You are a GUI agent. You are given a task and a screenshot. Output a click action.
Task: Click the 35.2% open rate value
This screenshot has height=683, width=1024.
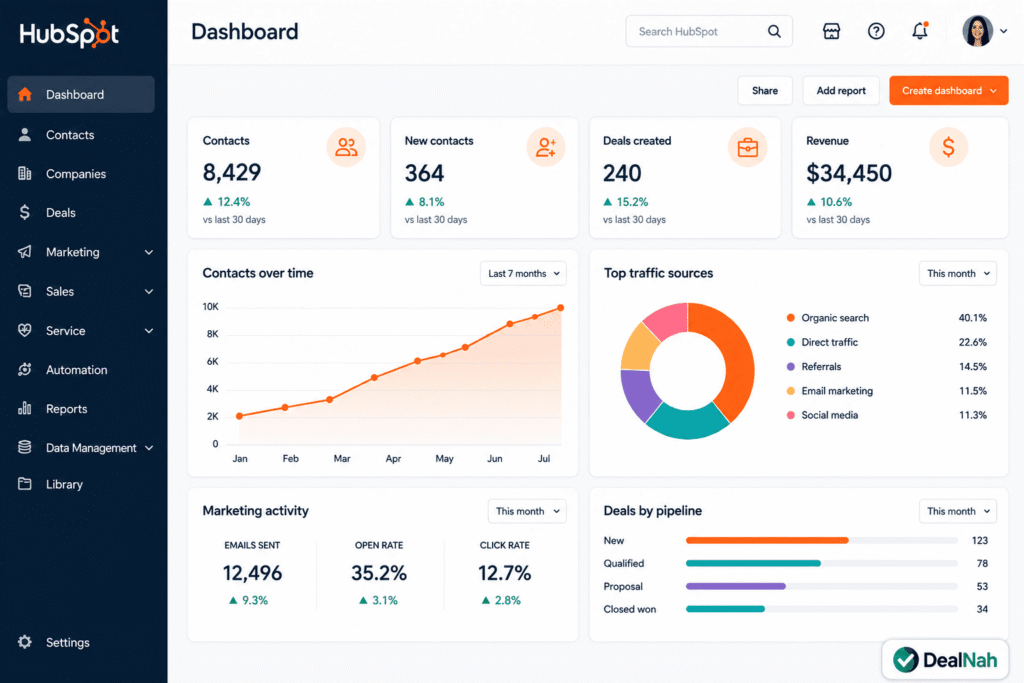(x=379, y=573)
